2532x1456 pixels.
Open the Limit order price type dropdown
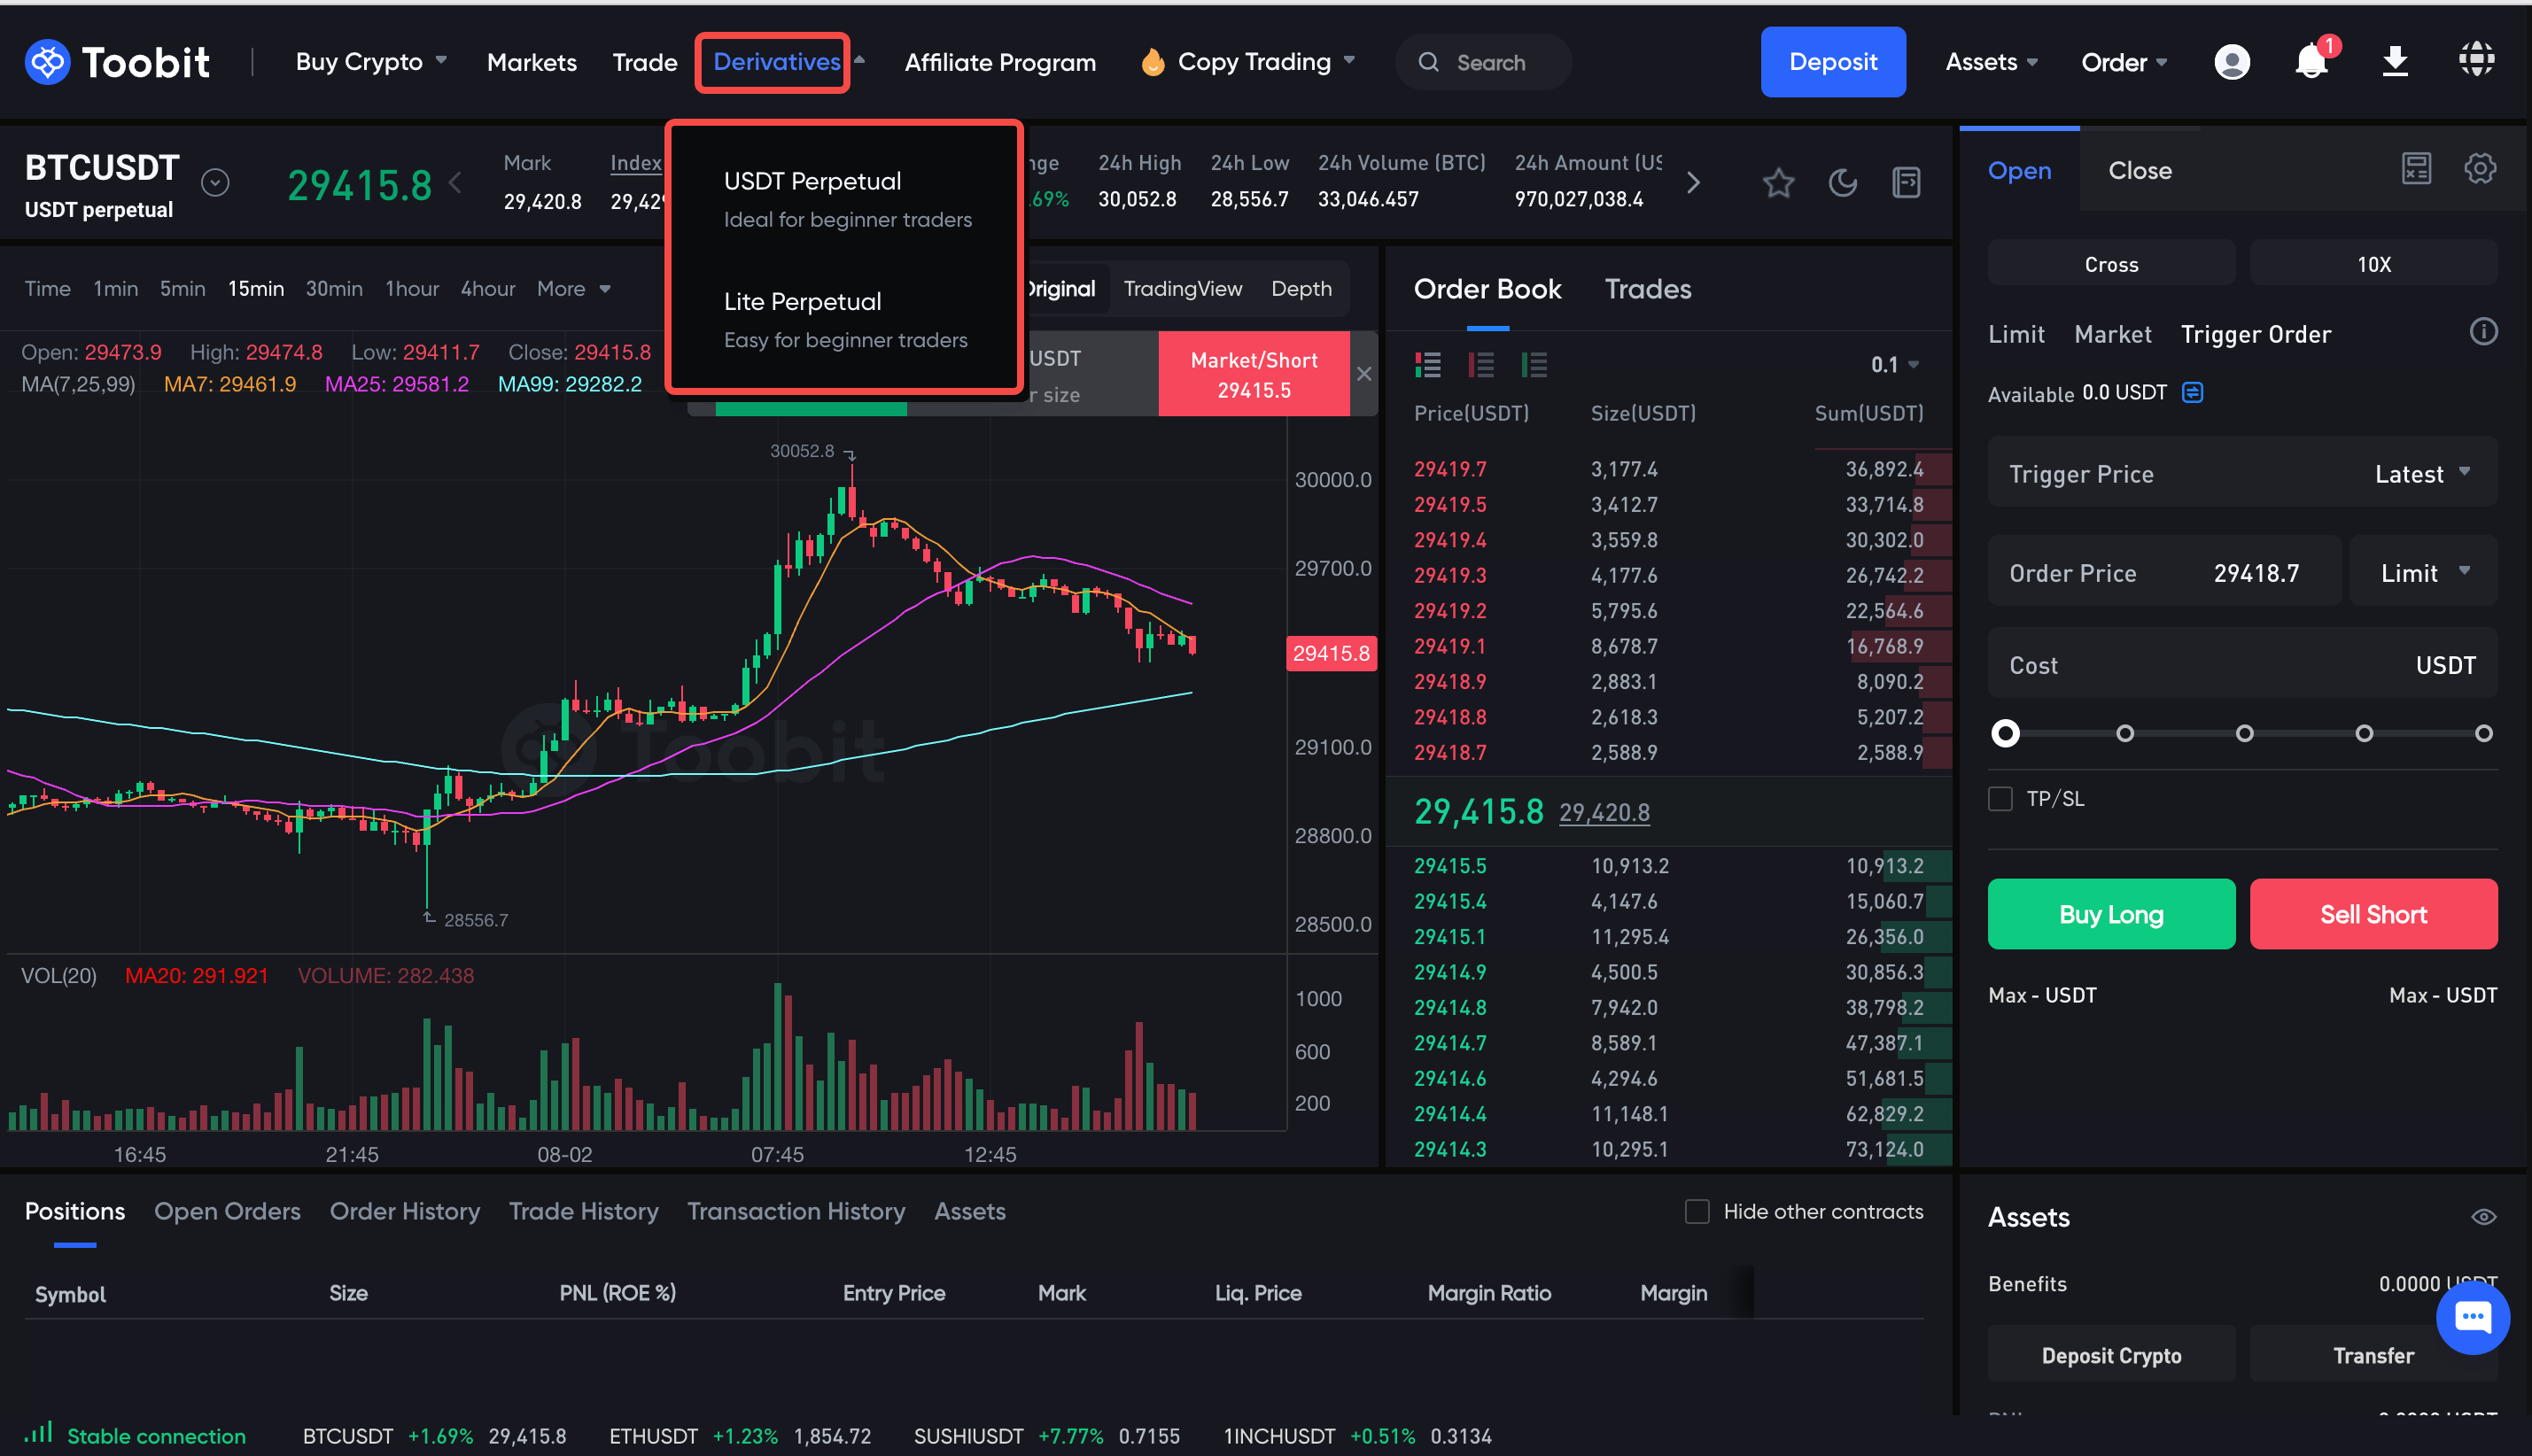2424,573
